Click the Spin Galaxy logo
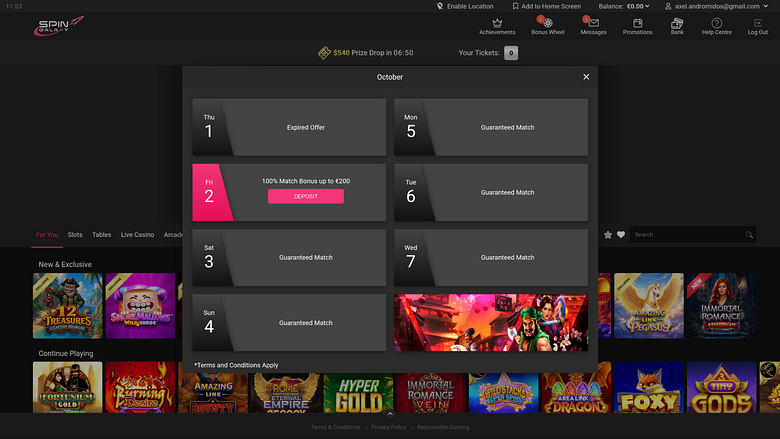The image size is (780, 439). [x=59, y=26]
